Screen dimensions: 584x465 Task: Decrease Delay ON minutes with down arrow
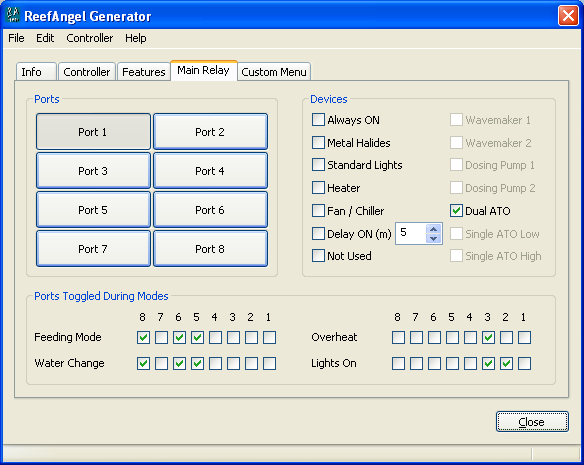[434, 238]
